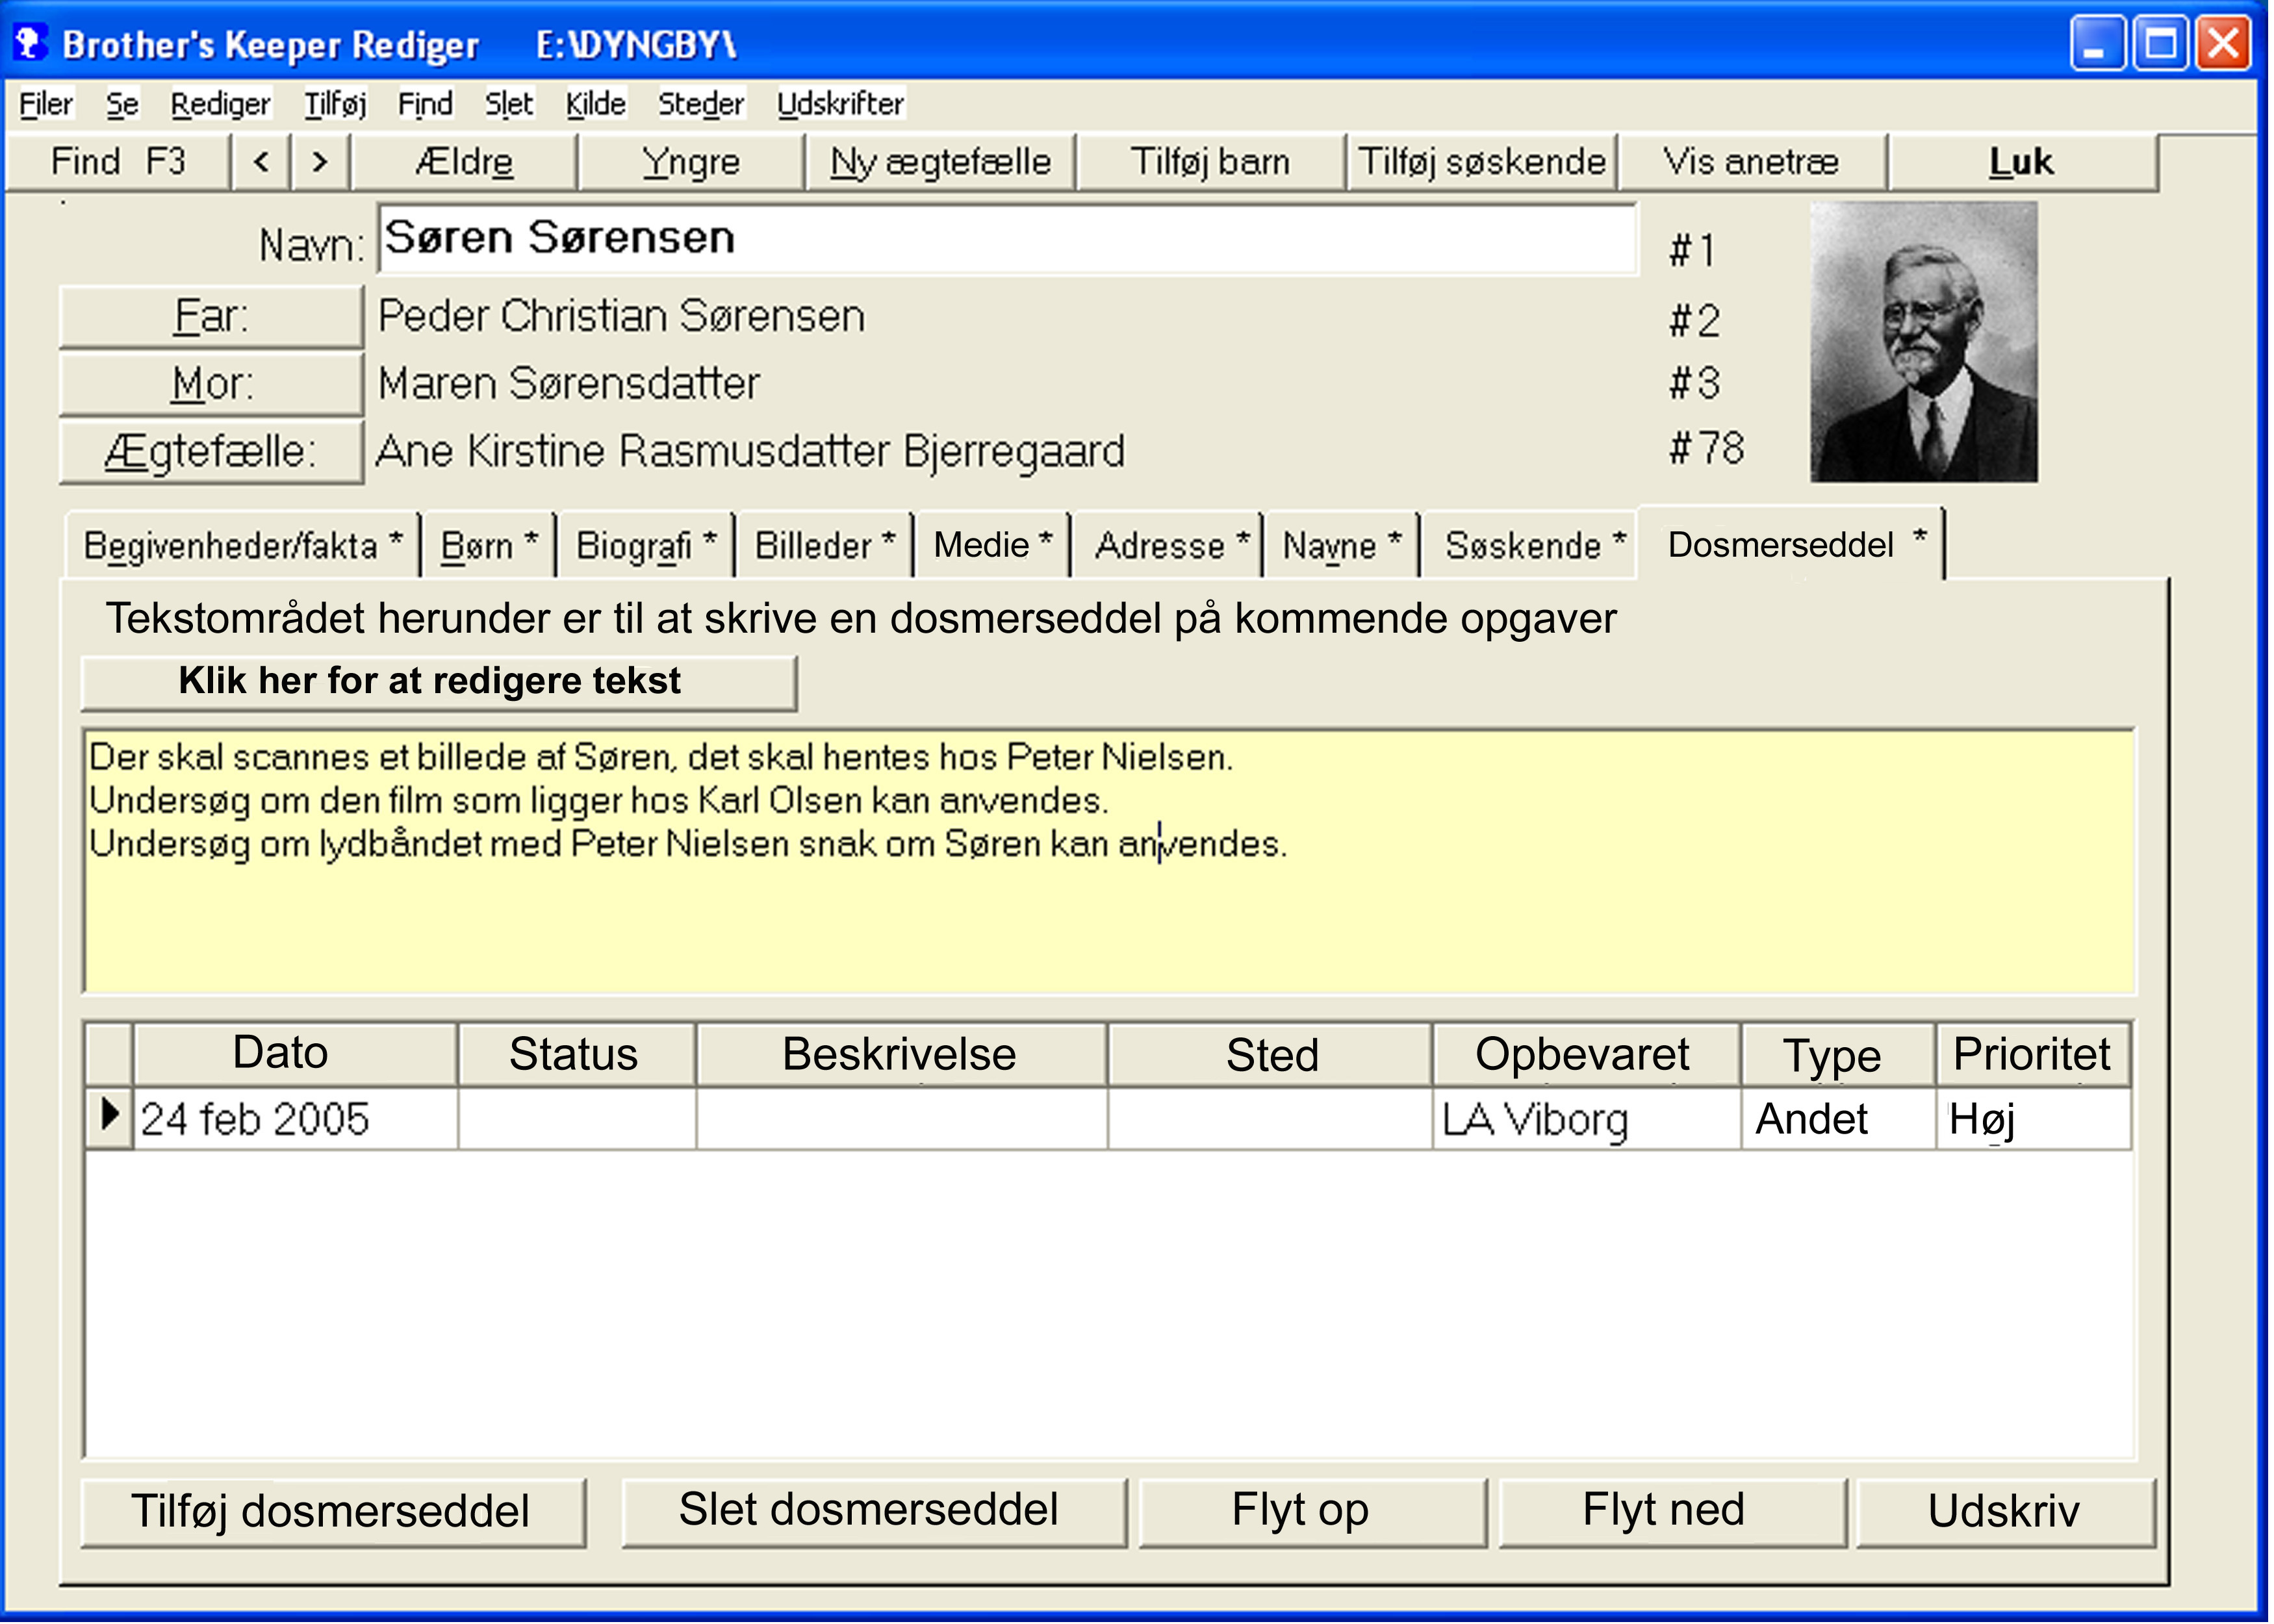The width and height of the screenshot is (2274, 1624).
Task: Click mother's name Maren Sørensdatter
Action: coord(569,384)
